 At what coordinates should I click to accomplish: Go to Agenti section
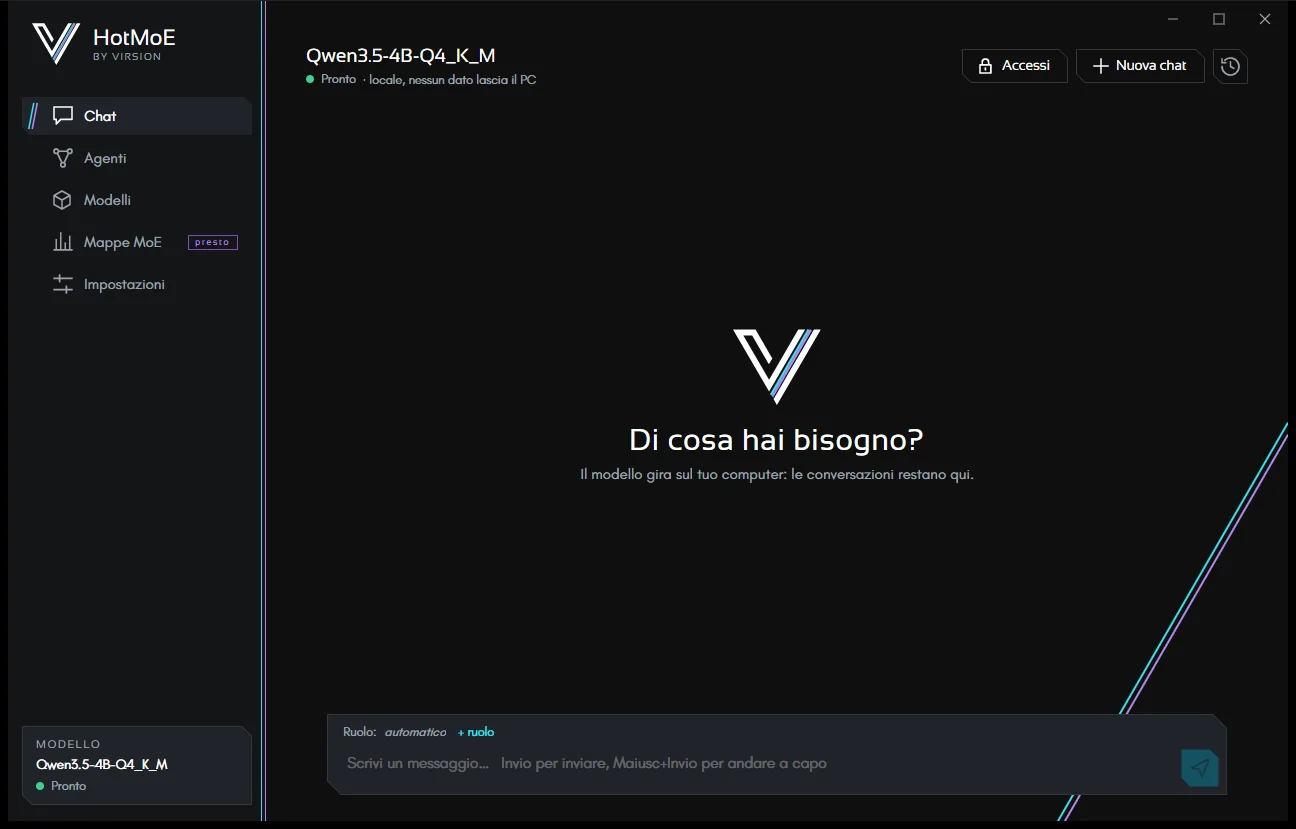coord(137,158)
